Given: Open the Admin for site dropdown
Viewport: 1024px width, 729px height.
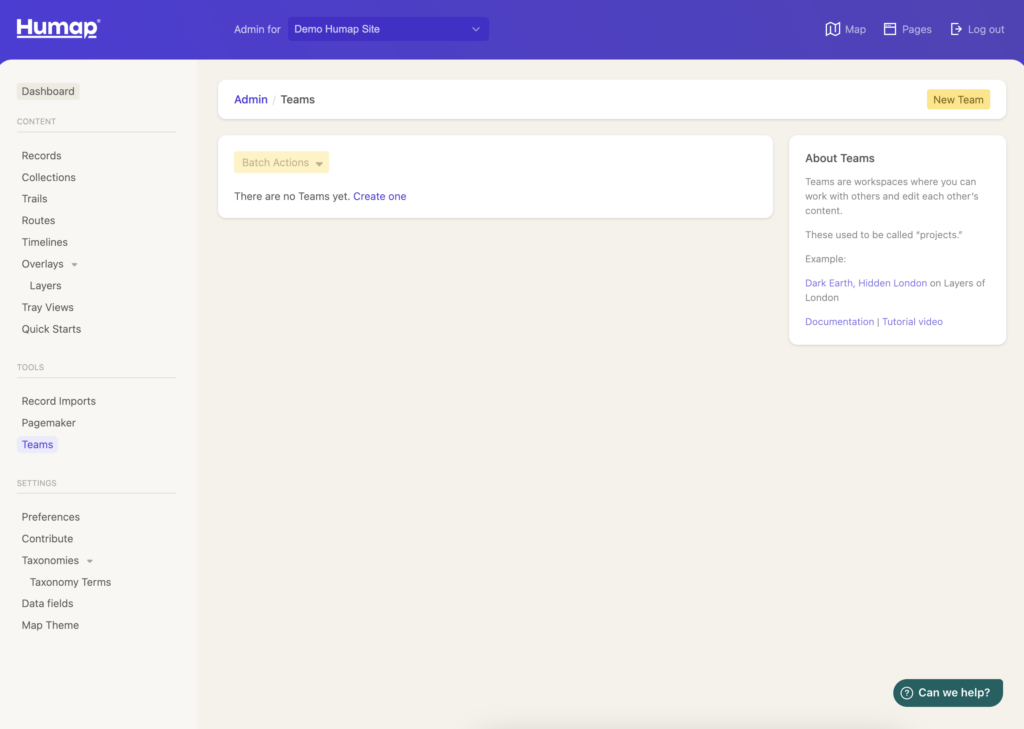Looking at the screenshot, I should [x=388, y=29].
